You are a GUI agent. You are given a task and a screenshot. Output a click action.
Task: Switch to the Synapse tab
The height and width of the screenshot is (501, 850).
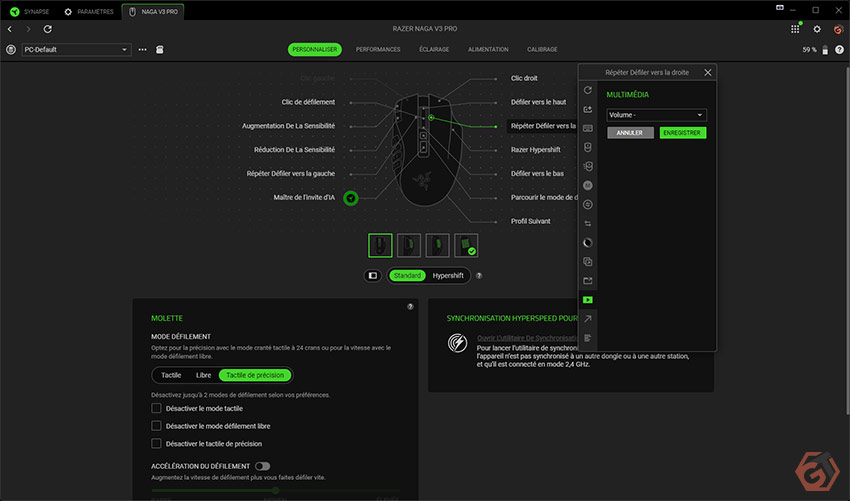tap(30, 11)
